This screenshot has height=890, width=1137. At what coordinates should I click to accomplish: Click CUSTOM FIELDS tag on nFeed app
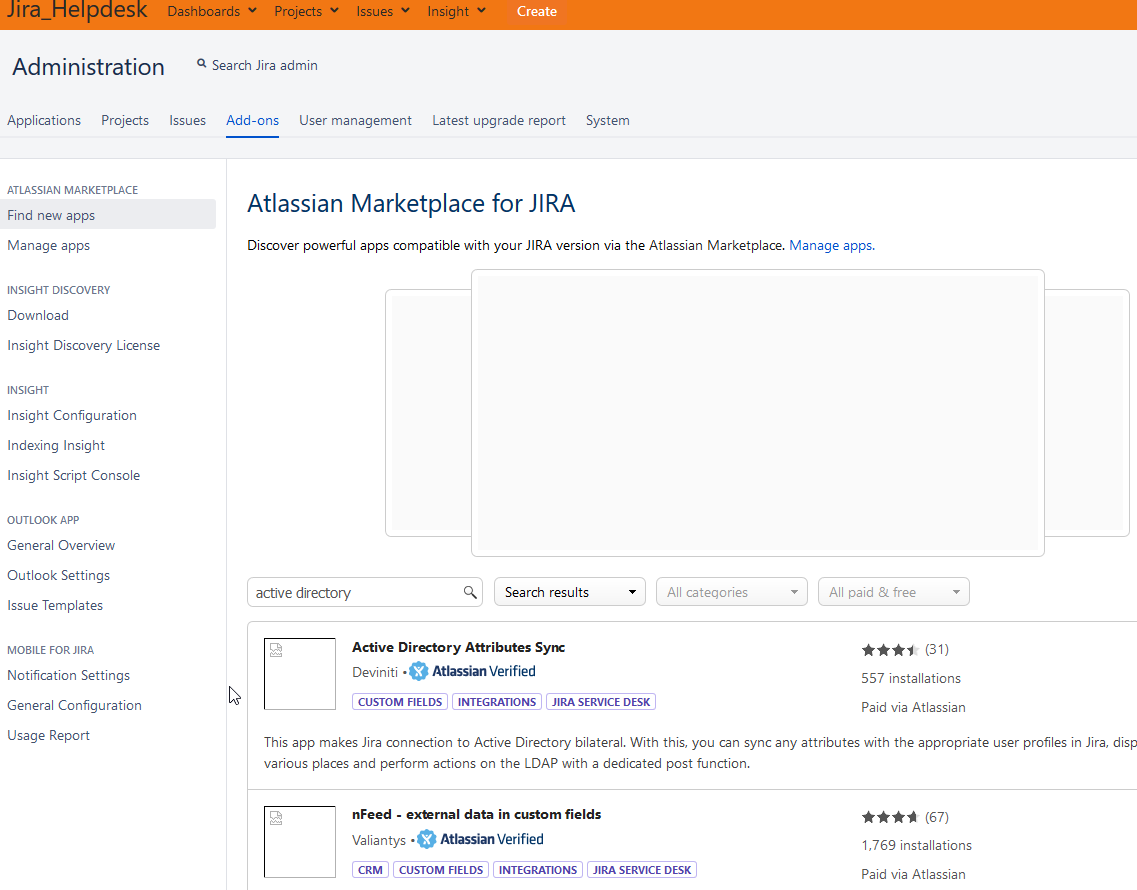tap(441, 870)
